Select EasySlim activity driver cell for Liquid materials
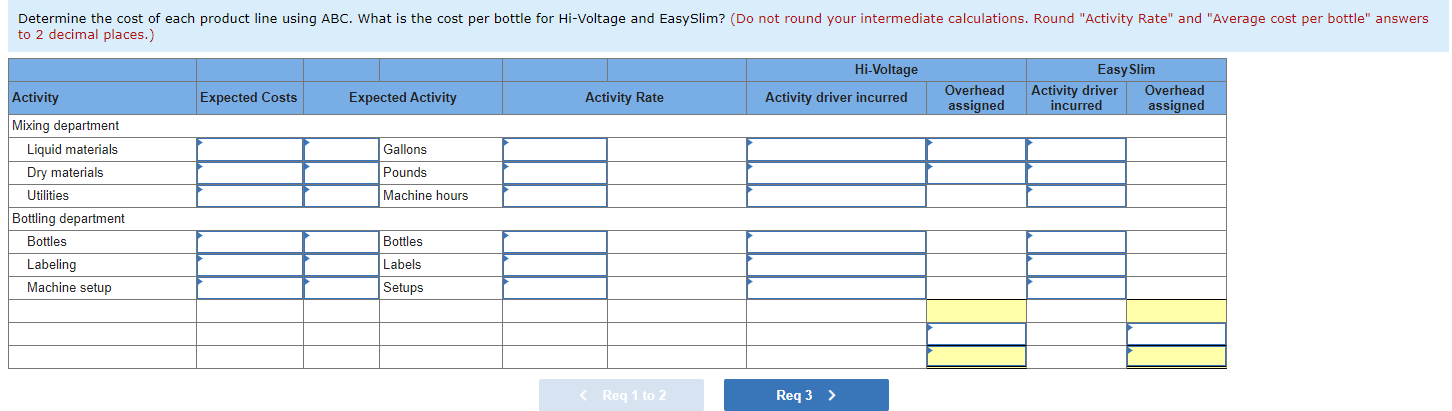Viewport: 1452px width, 411px height. pos(1076,149)
